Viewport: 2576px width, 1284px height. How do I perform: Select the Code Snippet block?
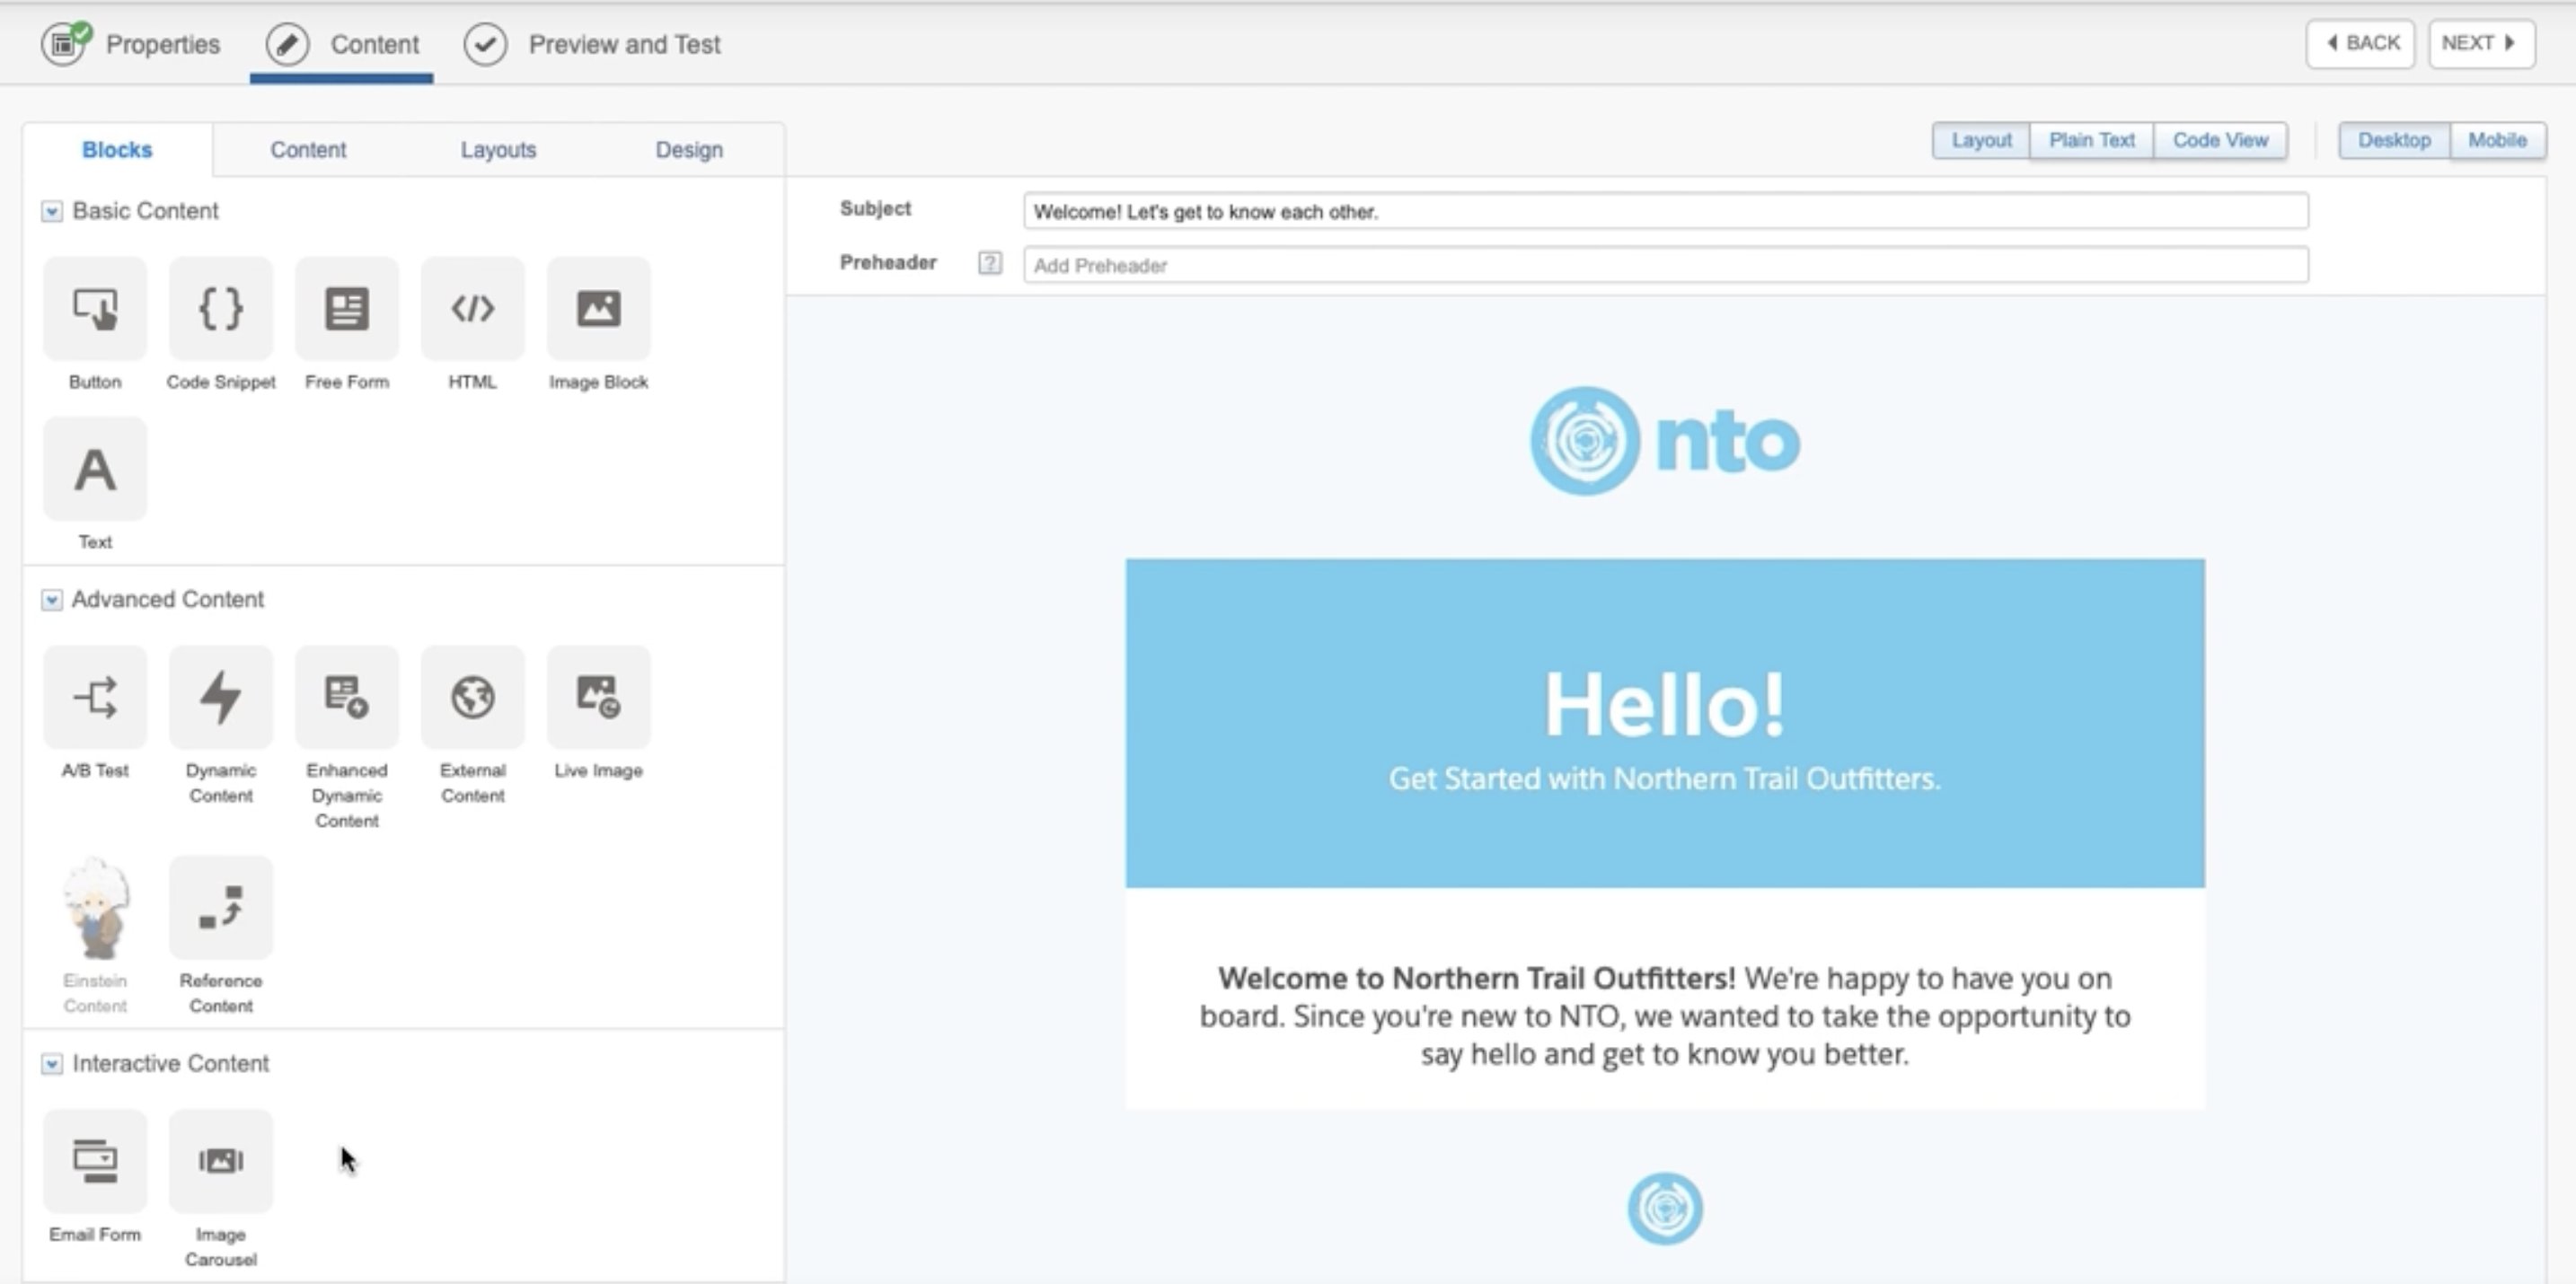pyautogui.click(x=221, y=308)
